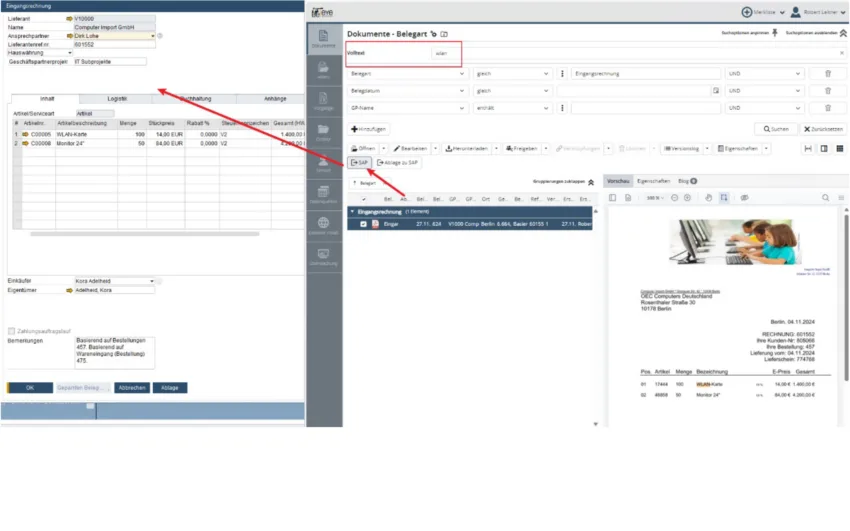Enable the Zahlungsauftragslauf checkbox
The height and width of the screenshot is (531, 850).
point(11,331)
